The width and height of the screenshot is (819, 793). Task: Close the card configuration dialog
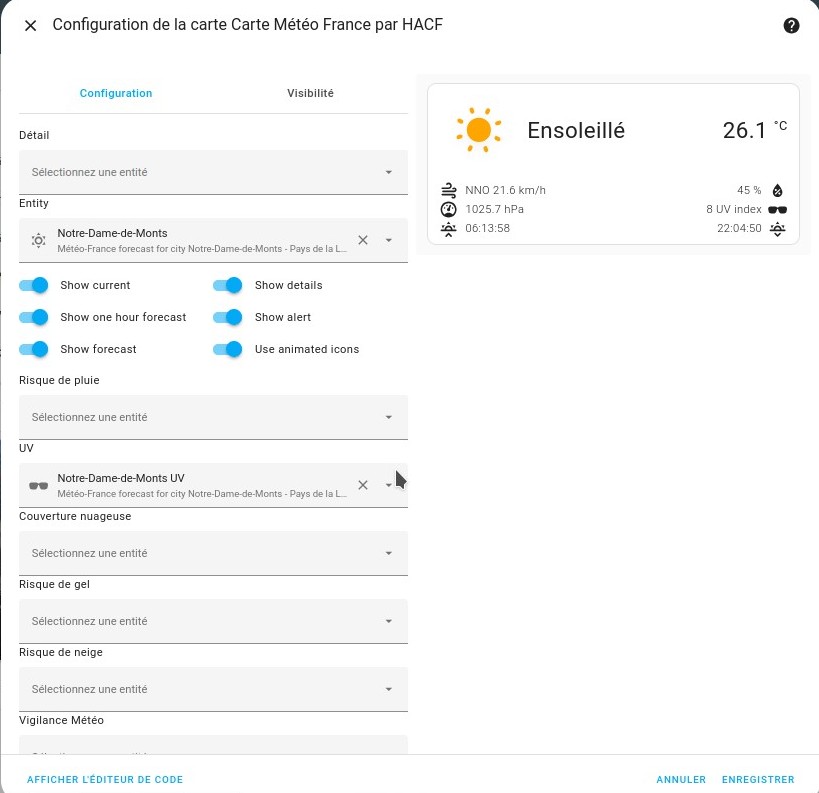click(x=30, y=26)
